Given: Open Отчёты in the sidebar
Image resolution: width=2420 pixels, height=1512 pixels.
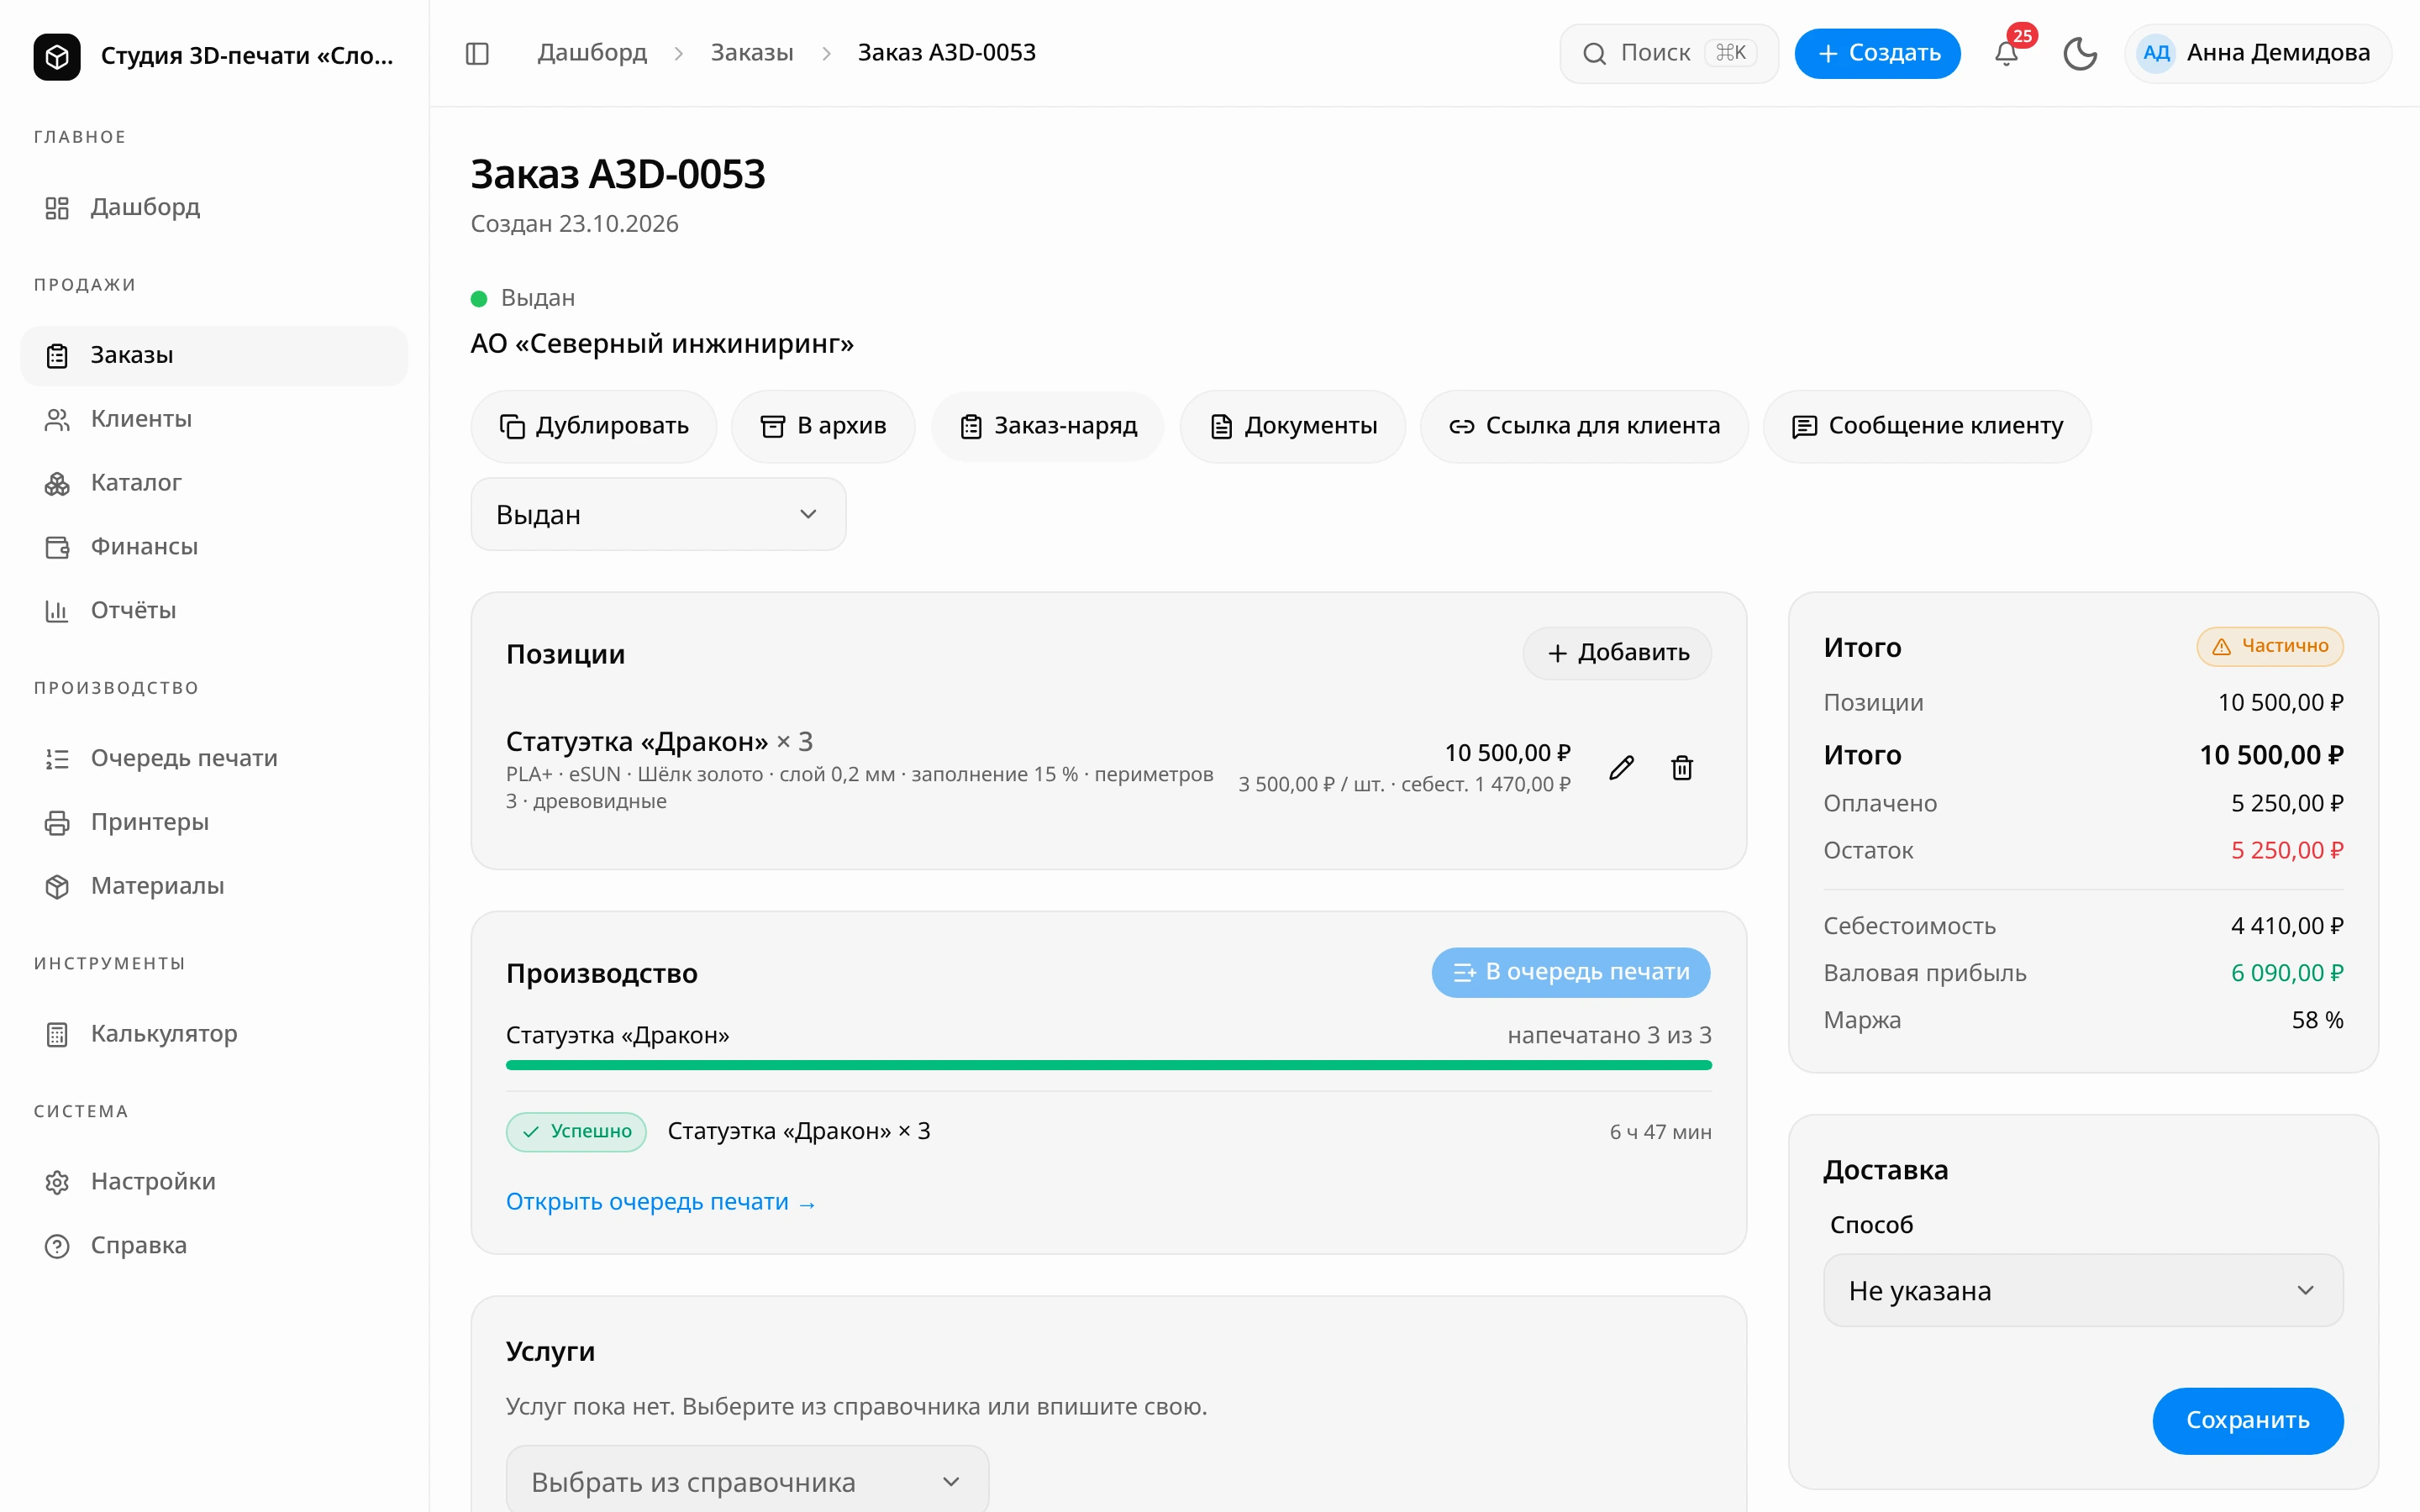Looking at the screenshot, I should coord(214,610).
